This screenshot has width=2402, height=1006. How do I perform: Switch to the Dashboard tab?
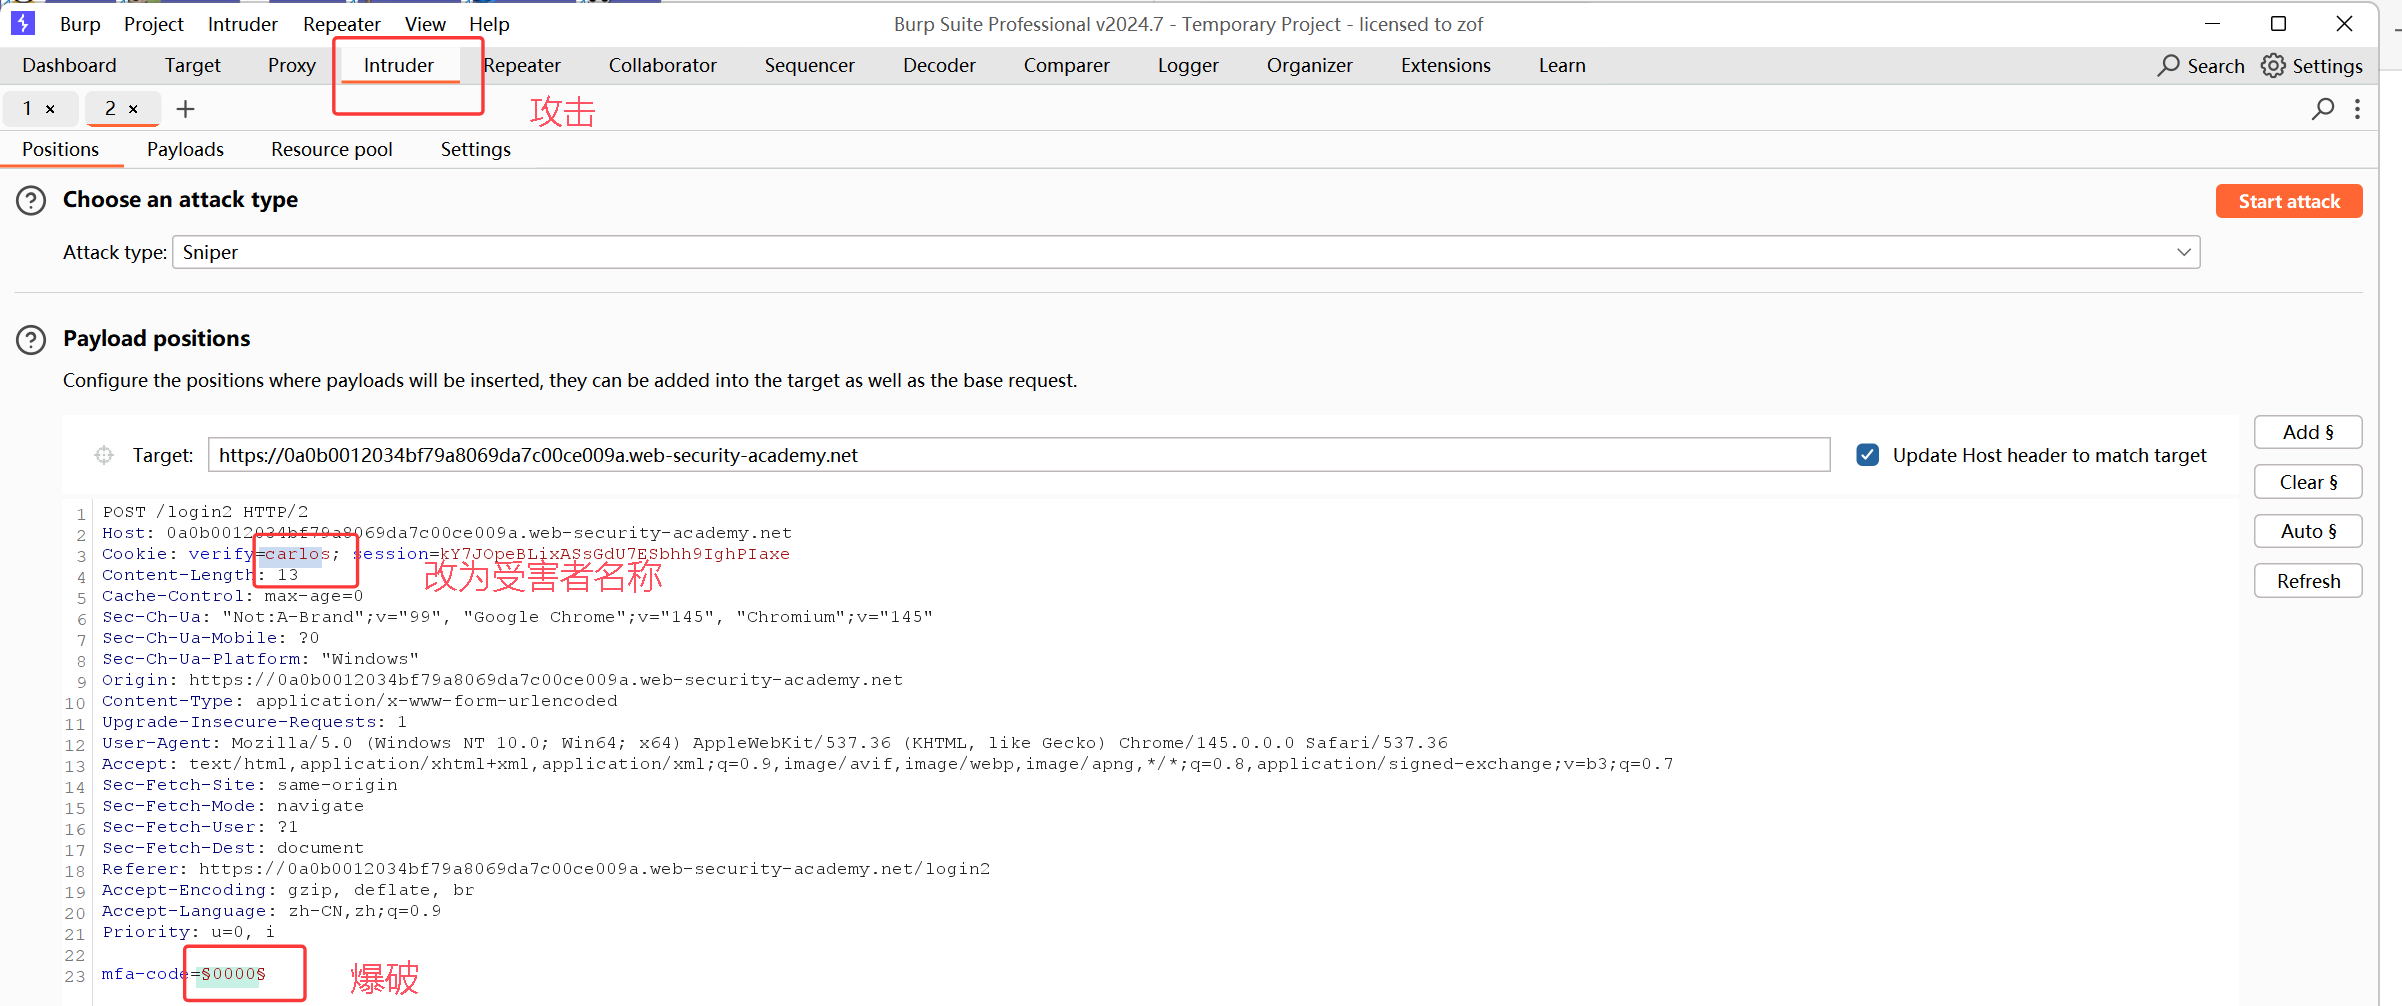tap(69, 66)
